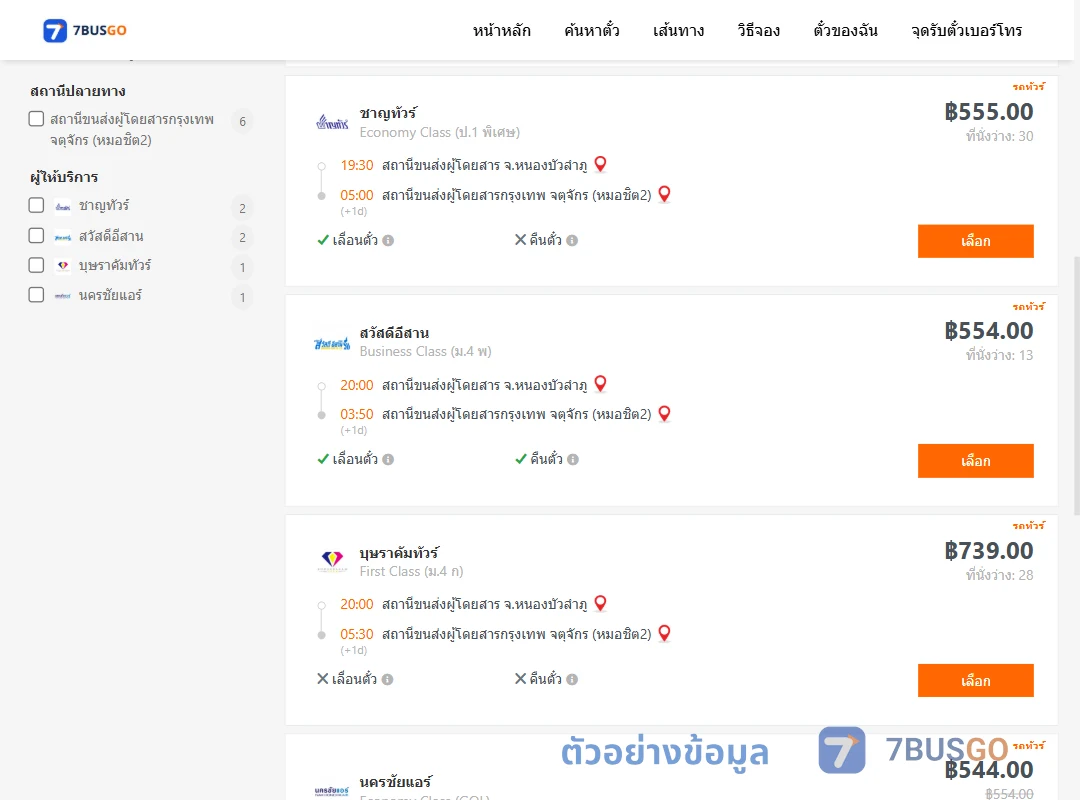Show เลื่อนตั๋ว info icon on บุษราคัมทัวร์ card
This screenshot has width=1080, height=800.
388,679
